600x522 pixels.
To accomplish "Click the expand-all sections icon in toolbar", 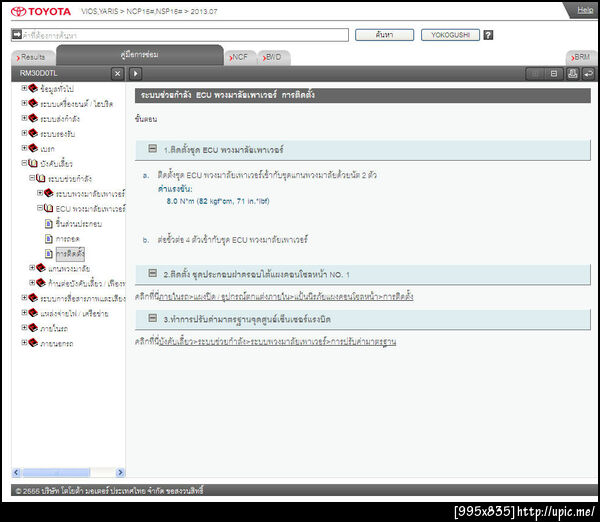I will (535, 73).
